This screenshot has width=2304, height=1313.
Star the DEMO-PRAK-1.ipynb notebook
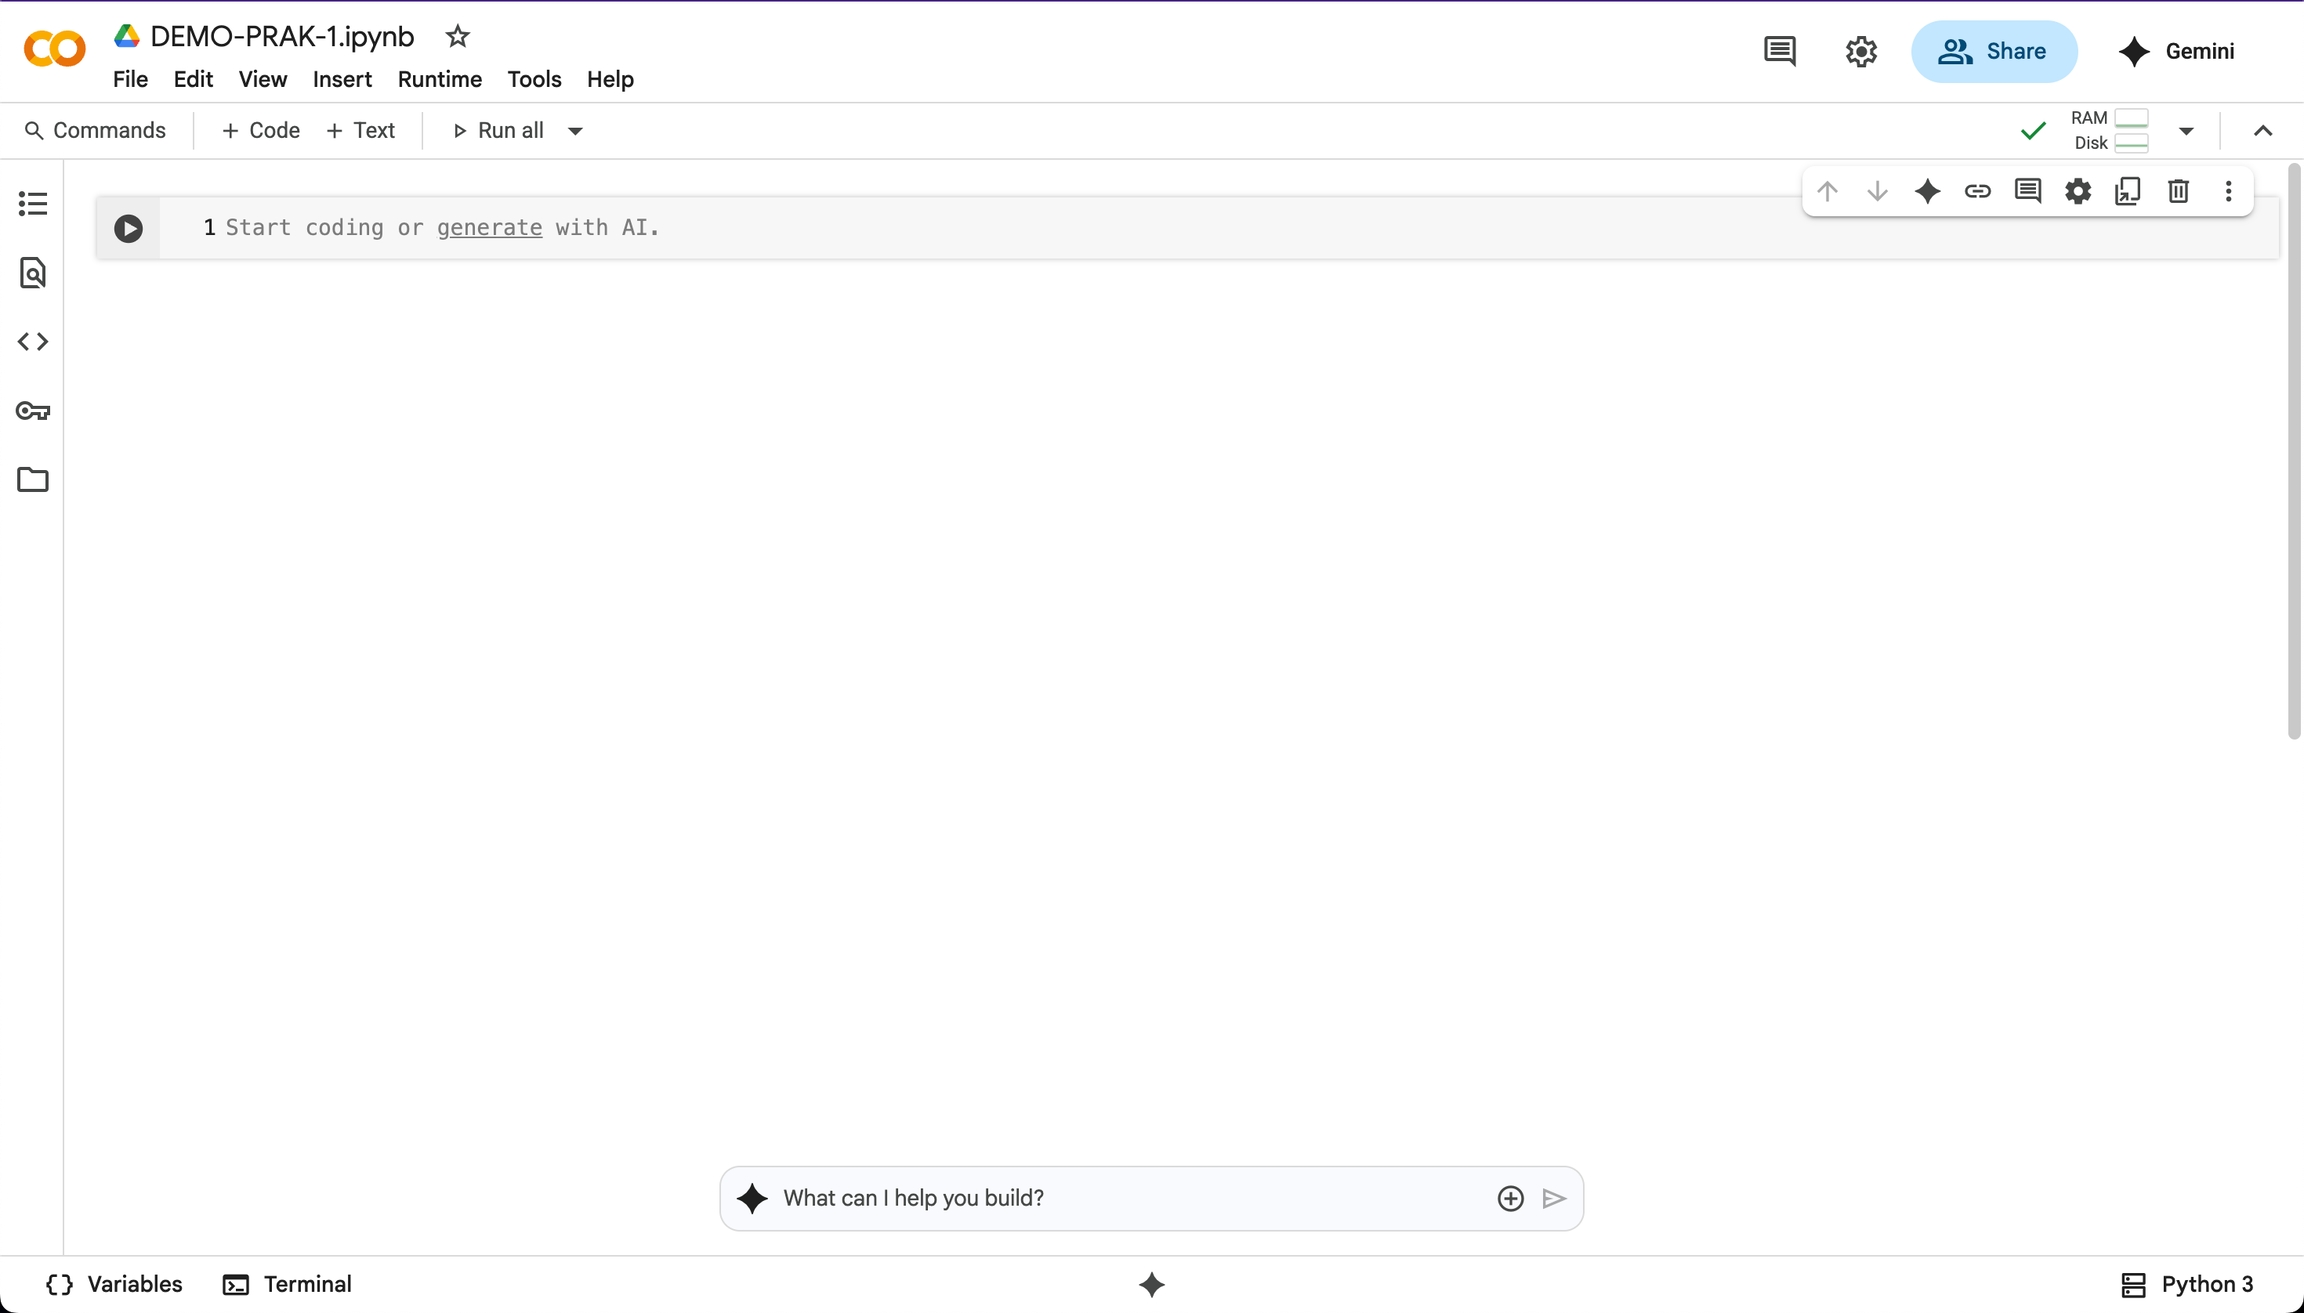[458, 37]
